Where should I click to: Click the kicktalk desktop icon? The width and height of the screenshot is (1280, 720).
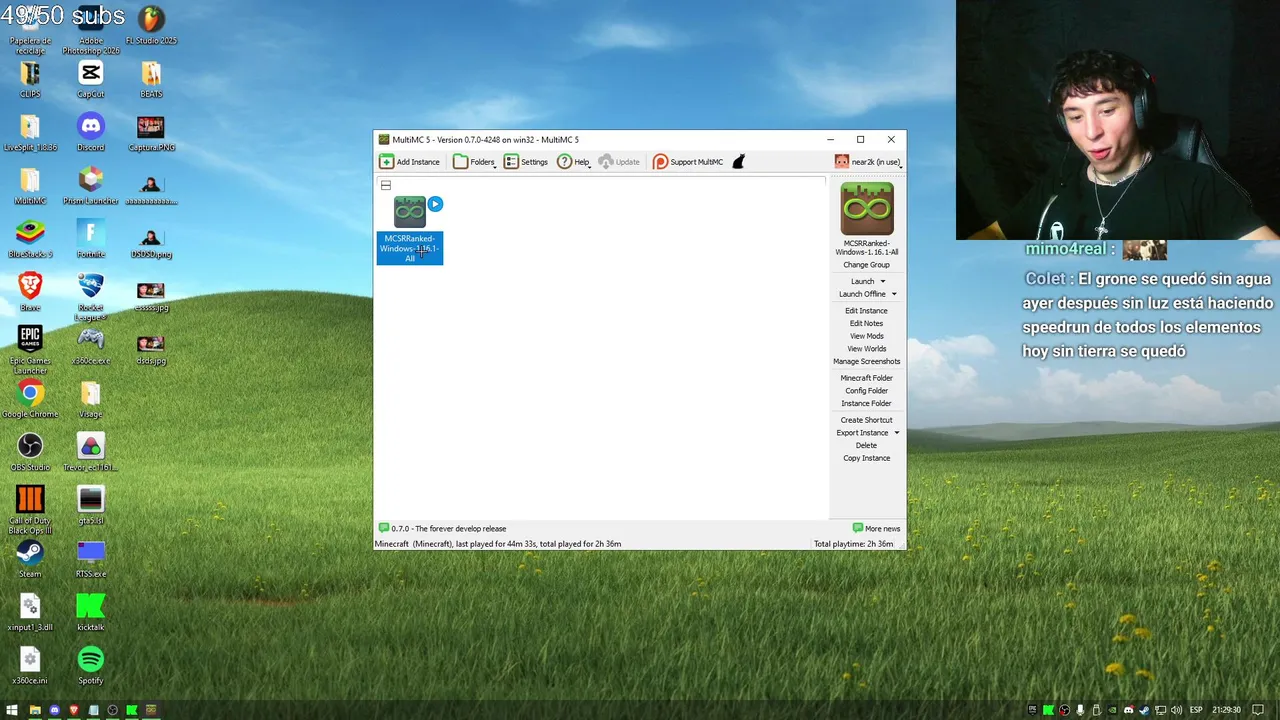coord(91,612)
